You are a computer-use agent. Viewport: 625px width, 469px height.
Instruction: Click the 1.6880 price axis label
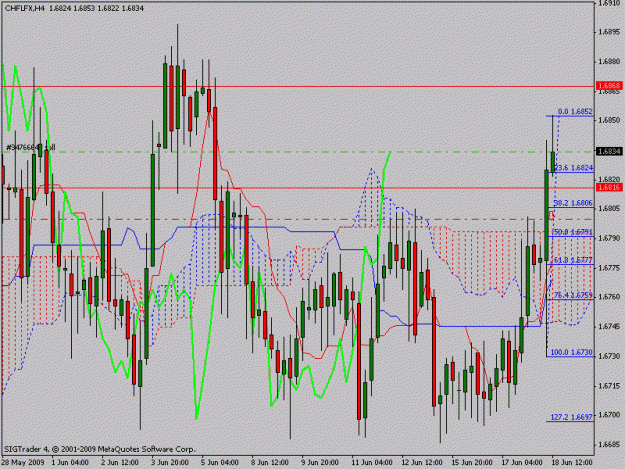(x=610, y=62)
